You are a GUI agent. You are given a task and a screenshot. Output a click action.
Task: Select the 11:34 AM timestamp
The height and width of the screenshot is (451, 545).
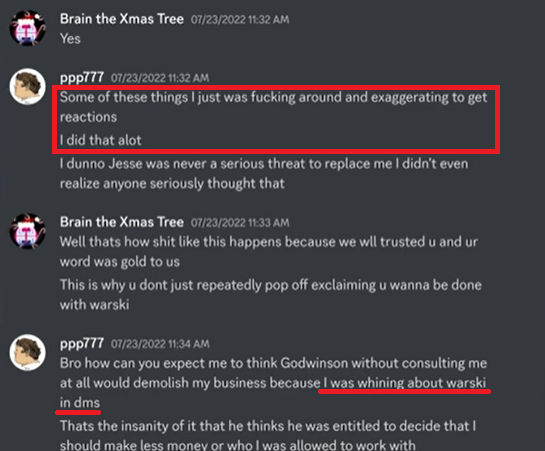pos(160,344)
